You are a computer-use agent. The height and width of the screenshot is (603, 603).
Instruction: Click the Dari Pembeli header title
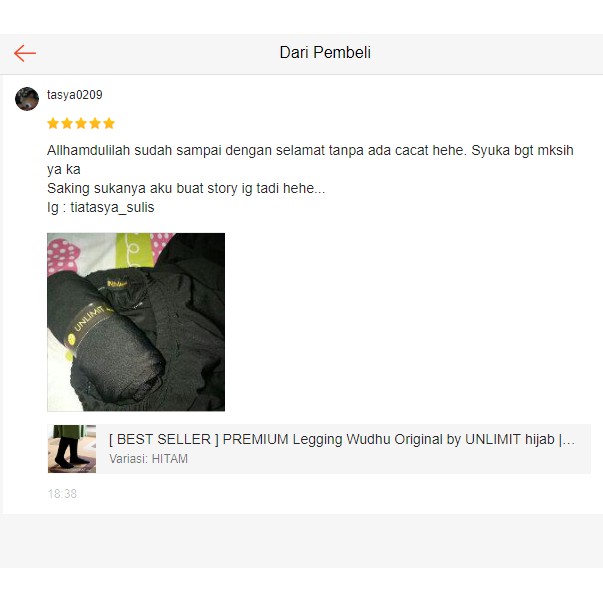coord(325,53)
